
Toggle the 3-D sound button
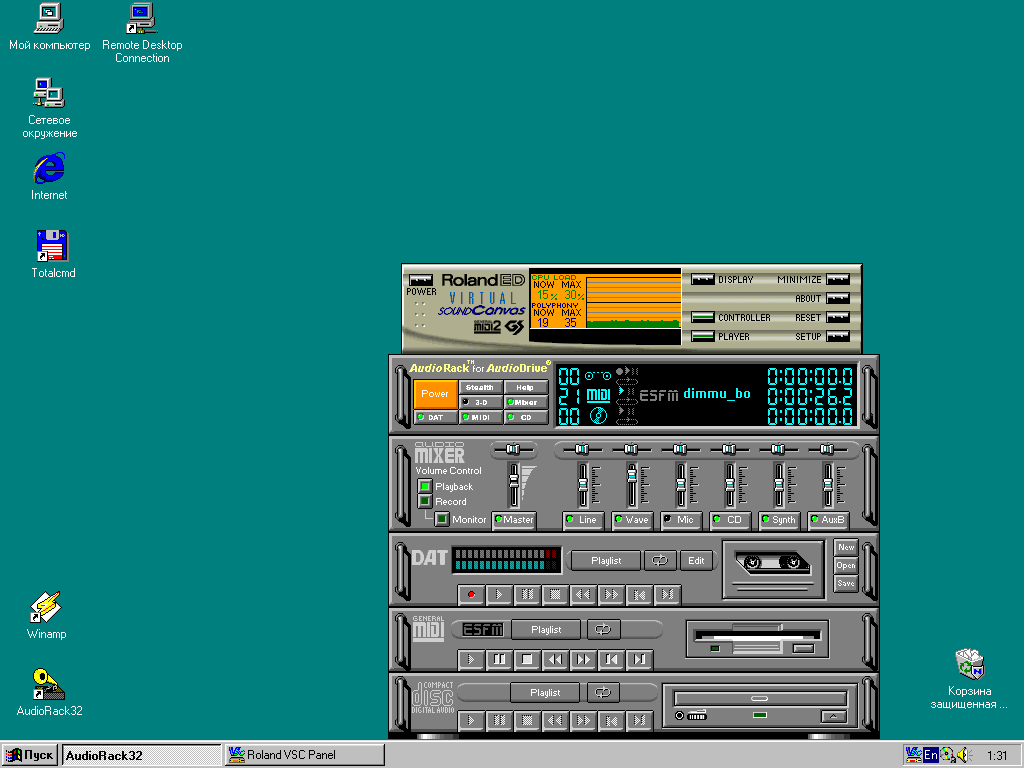pos(480,402)
